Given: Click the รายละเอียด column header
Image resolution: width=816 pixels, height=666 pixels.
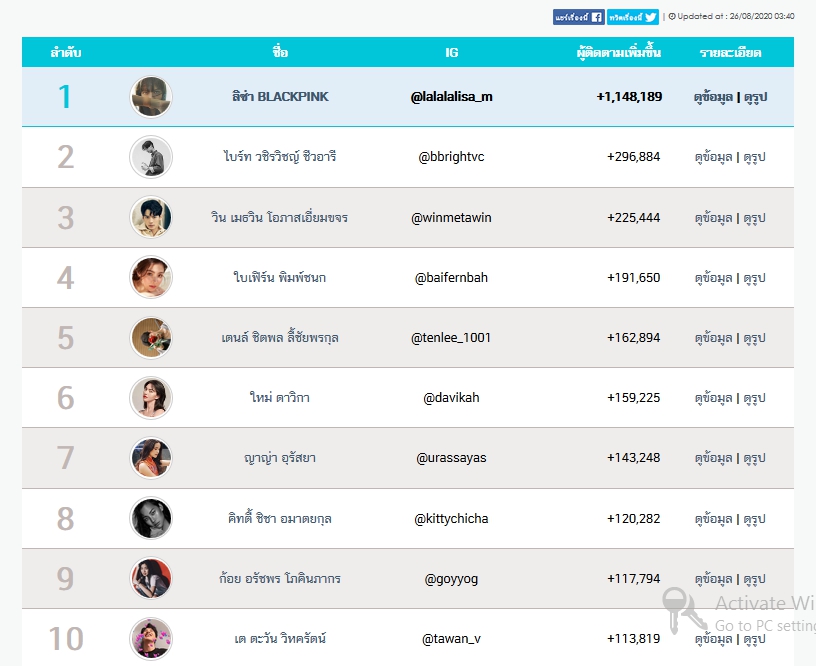Looking at the screenshot, I should (x=730, y=53).
